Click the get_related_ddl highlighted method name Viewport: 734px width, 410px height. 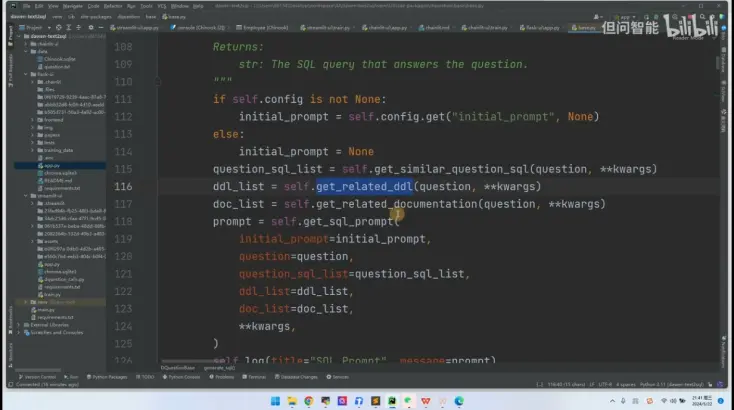364,187
